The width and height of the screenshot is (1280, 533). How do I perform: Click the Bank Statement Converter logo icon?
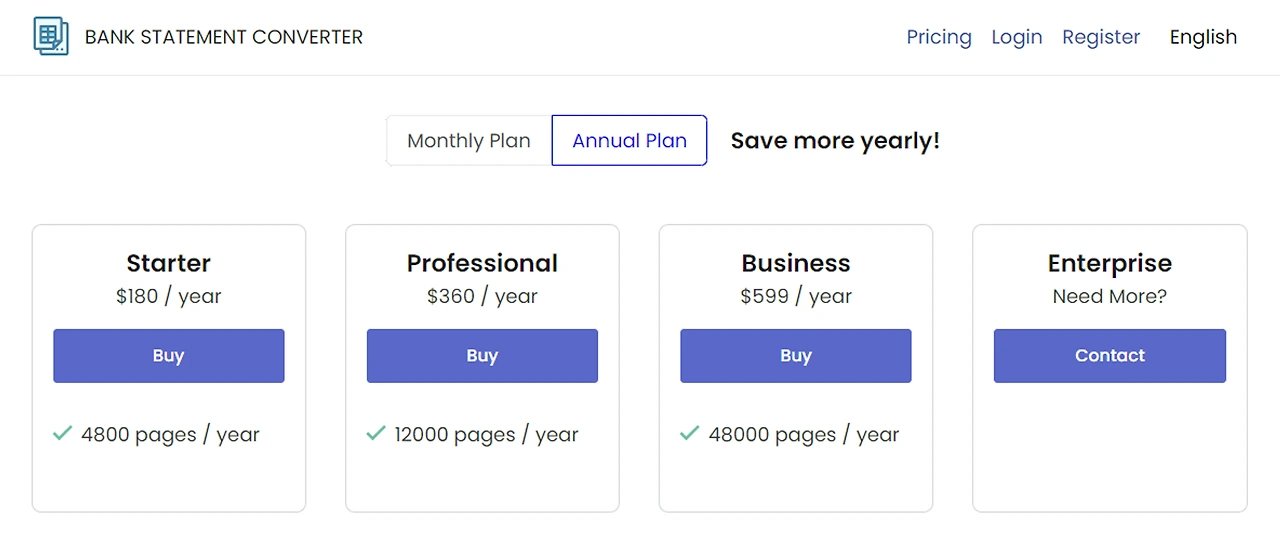[x=51, y=37]
